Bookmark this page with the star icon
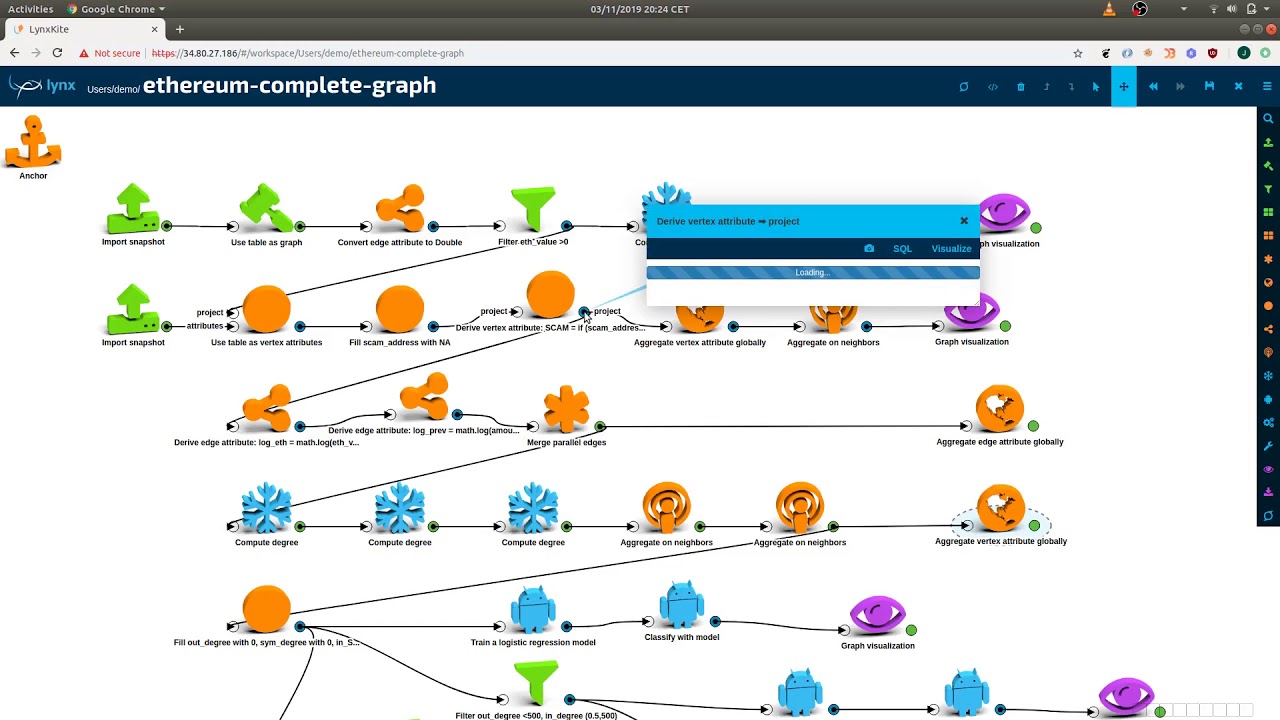 pos(1077,53)
